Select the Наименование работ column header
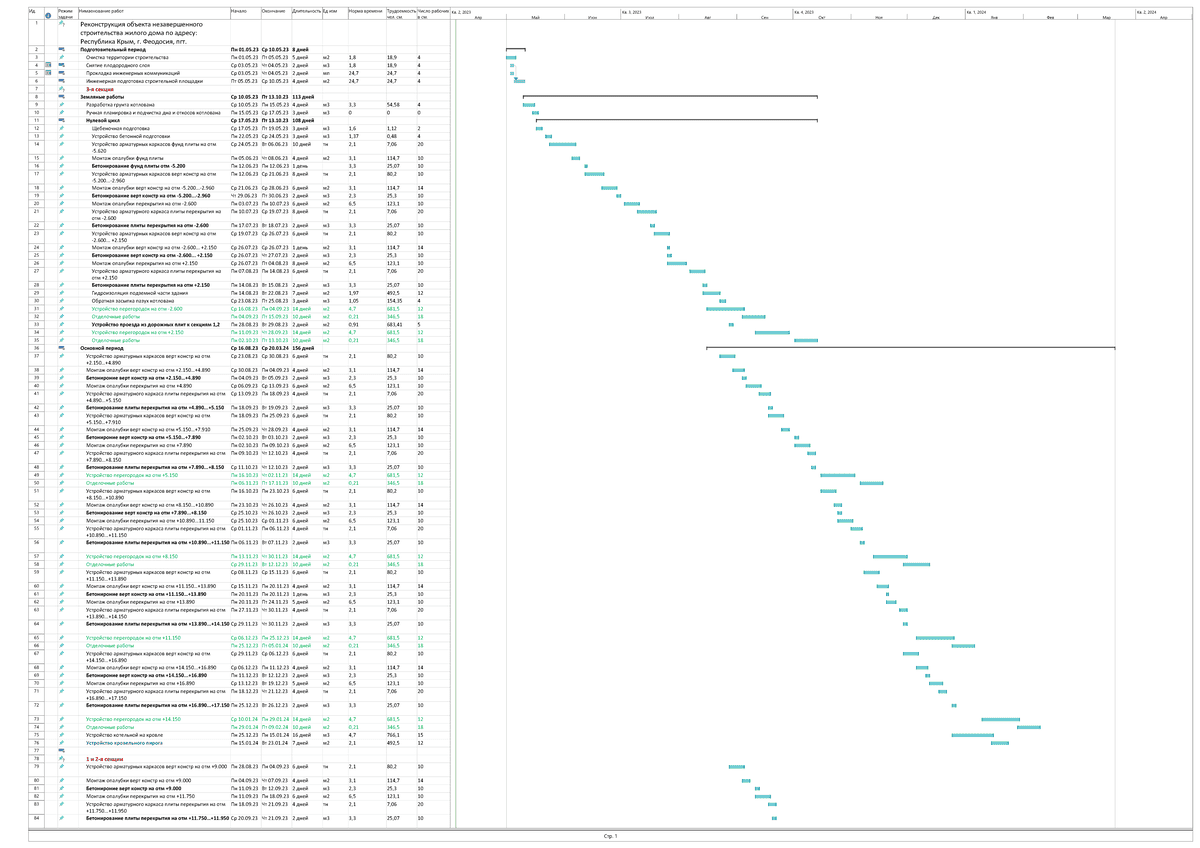 point(150,11)
